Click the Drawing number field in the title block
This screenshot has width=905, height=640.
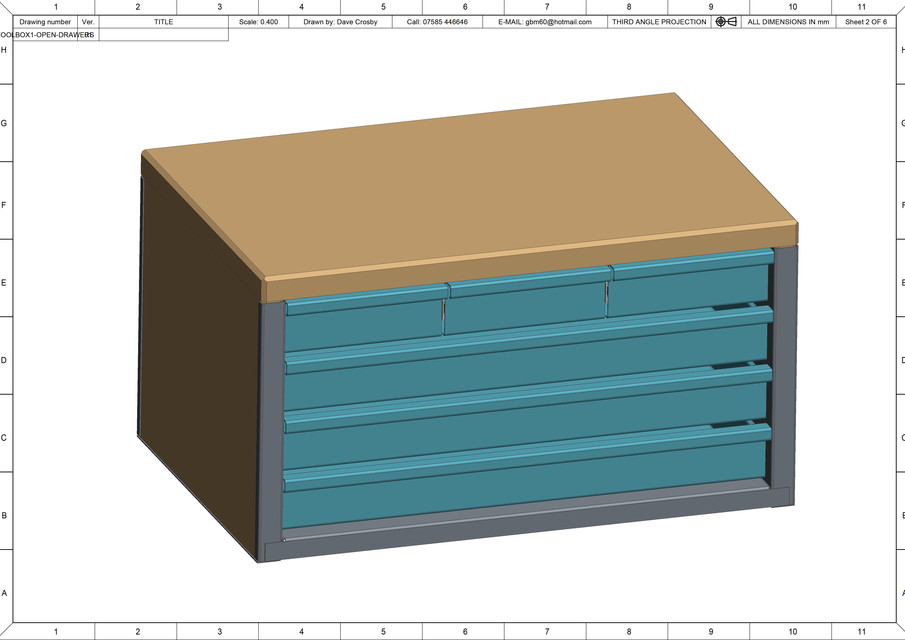45,21
